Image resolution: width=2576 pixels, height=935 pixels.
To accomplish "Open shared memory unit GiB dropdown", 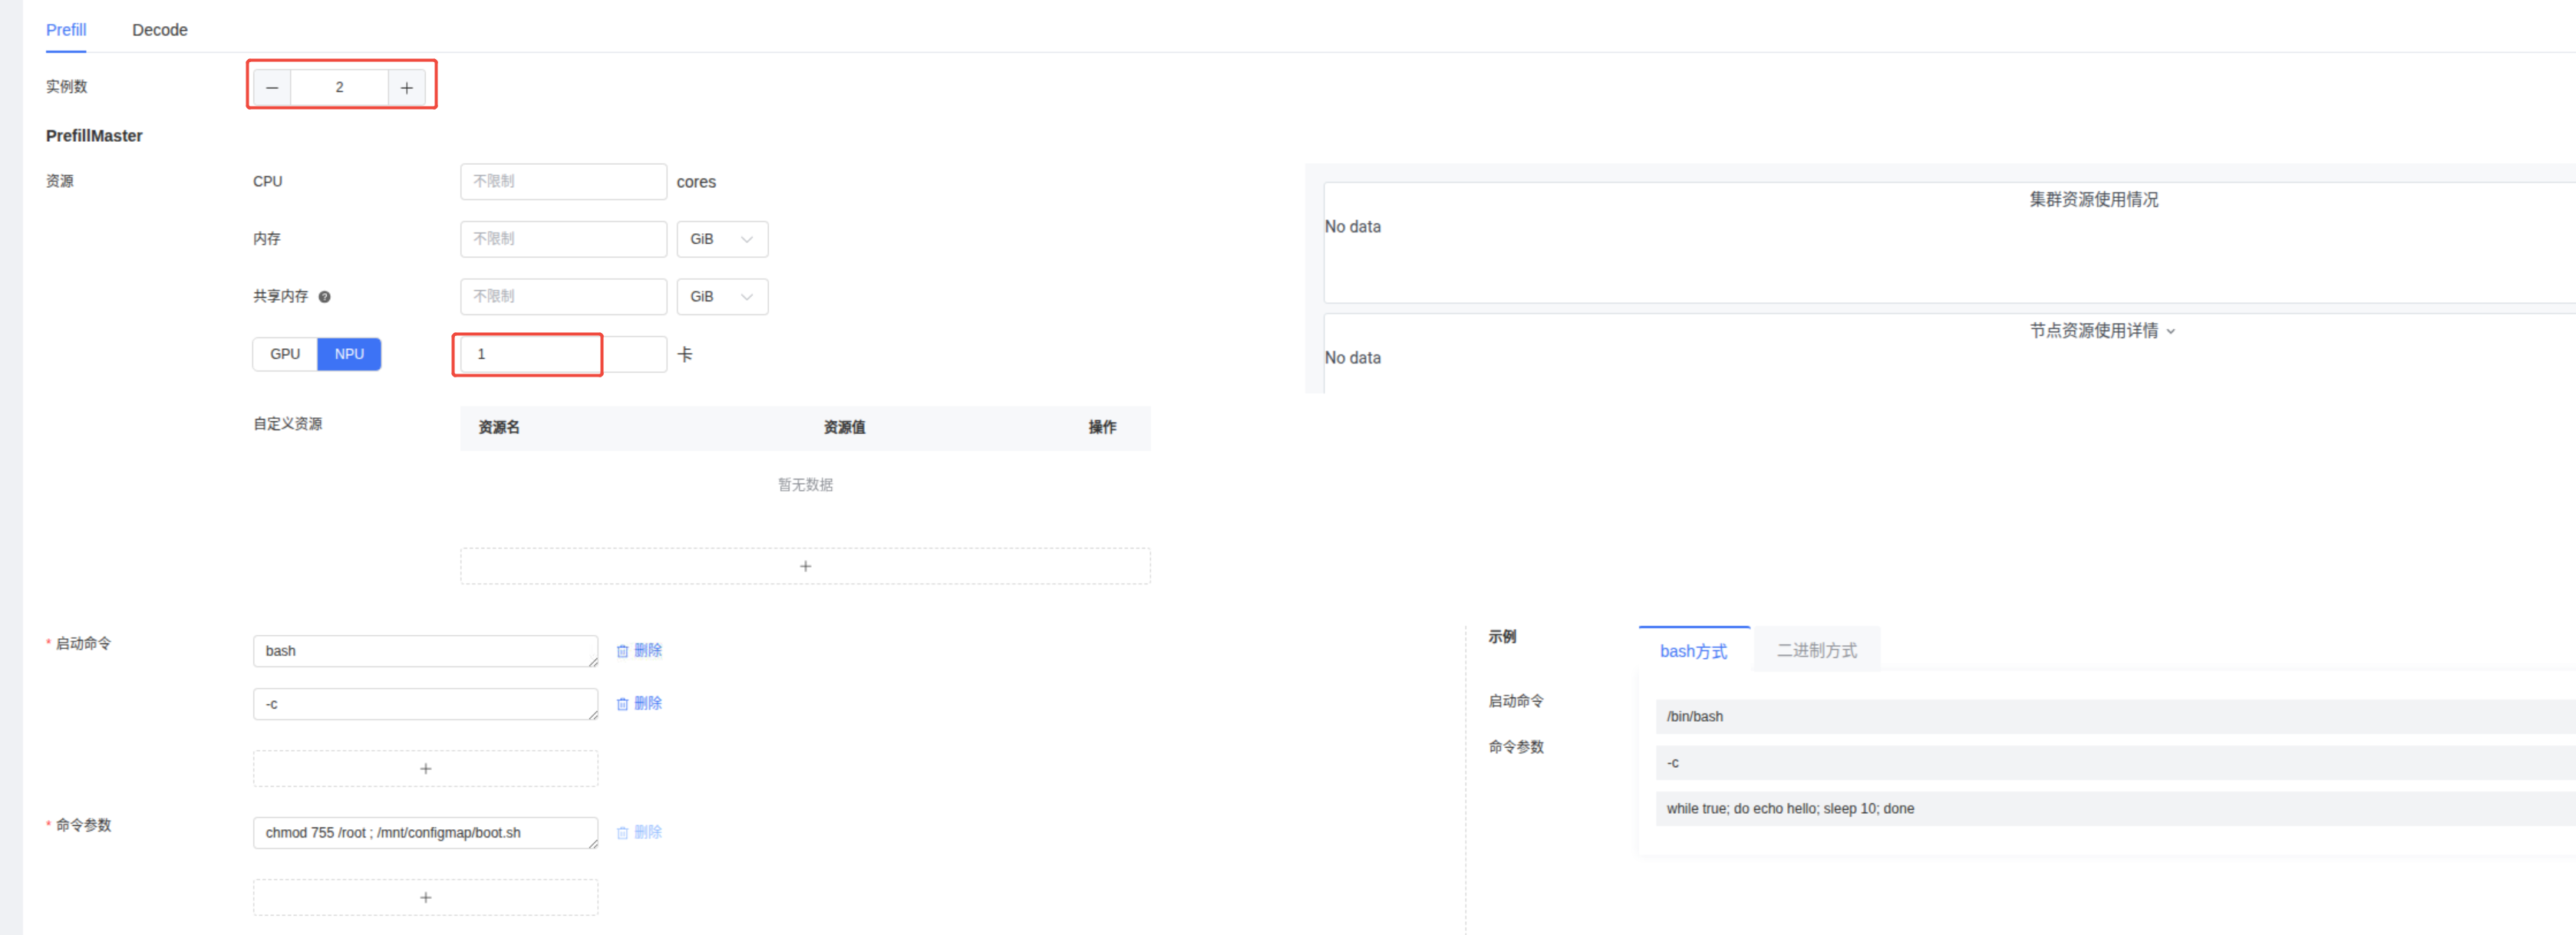I will click(x=722, y=297).
